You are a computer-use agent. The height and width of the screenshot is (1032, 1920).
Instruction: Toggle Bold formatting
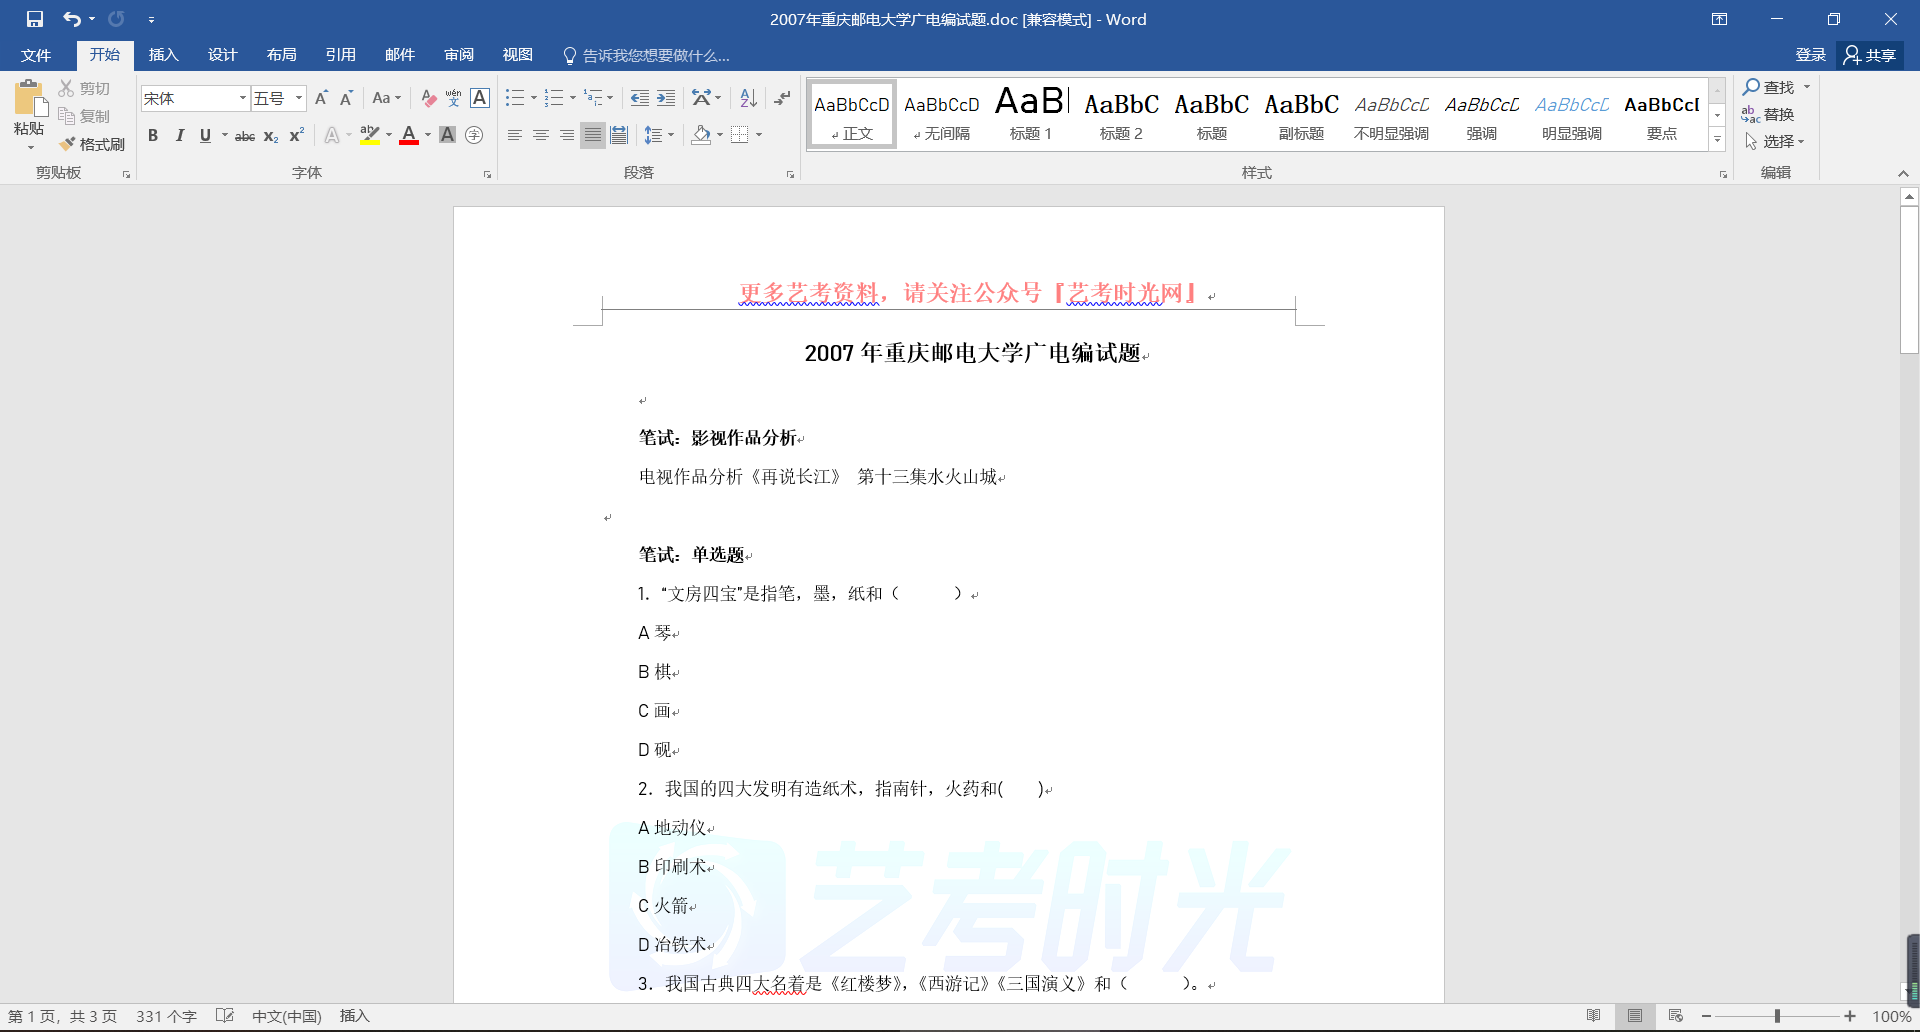pyautogui.click(x=153, y=135)
